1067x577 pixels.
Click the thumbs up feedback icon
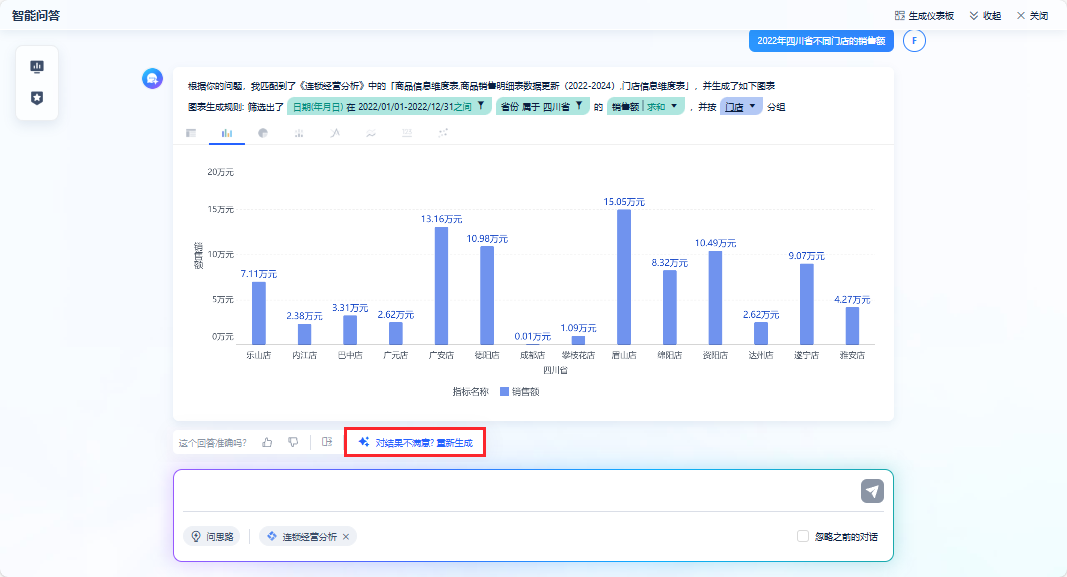click(267, 442)
